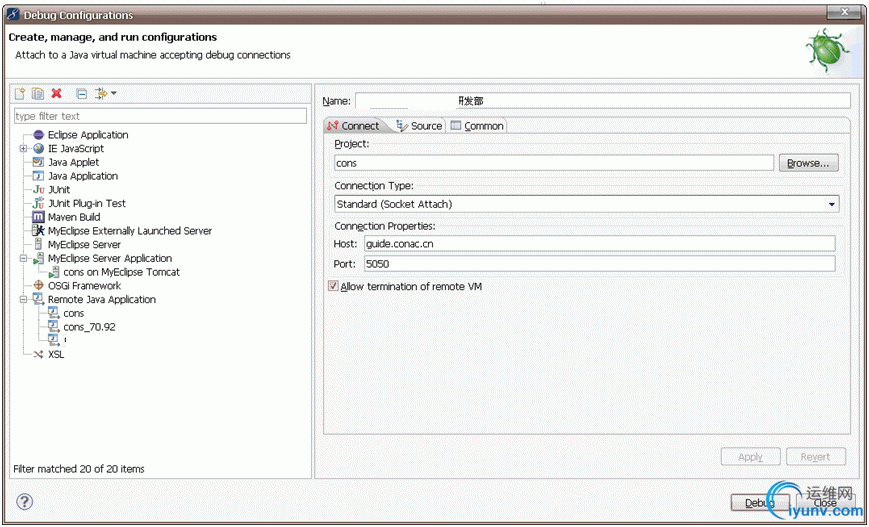Click the help question mark icon
This screenshot has height=527, width=869.
pyautogui.click(x=25, y=502)
